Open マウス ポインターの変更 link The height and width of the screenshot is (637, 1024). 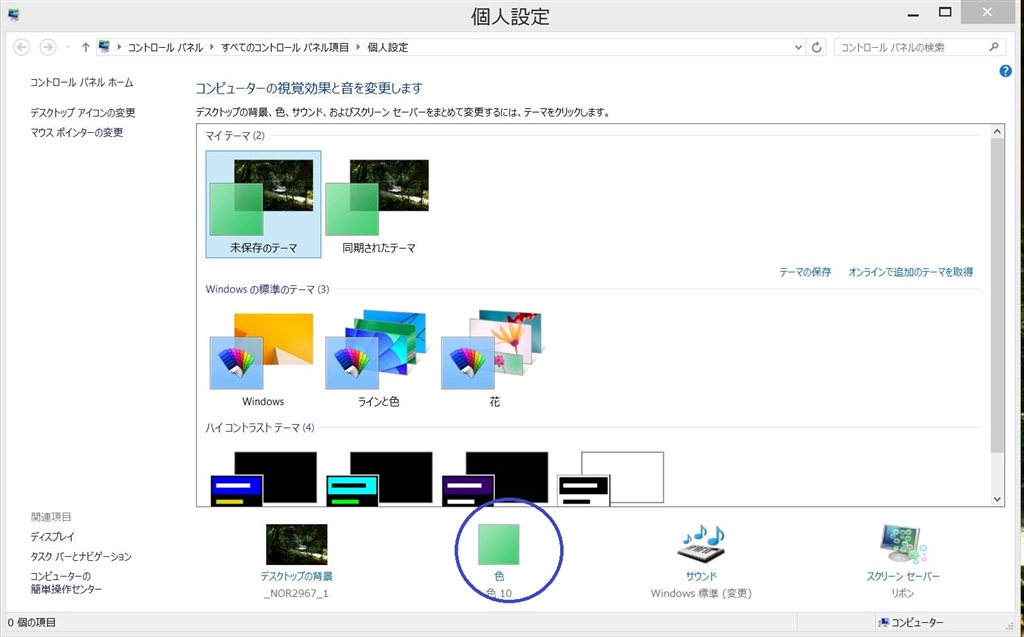point(77,133)
